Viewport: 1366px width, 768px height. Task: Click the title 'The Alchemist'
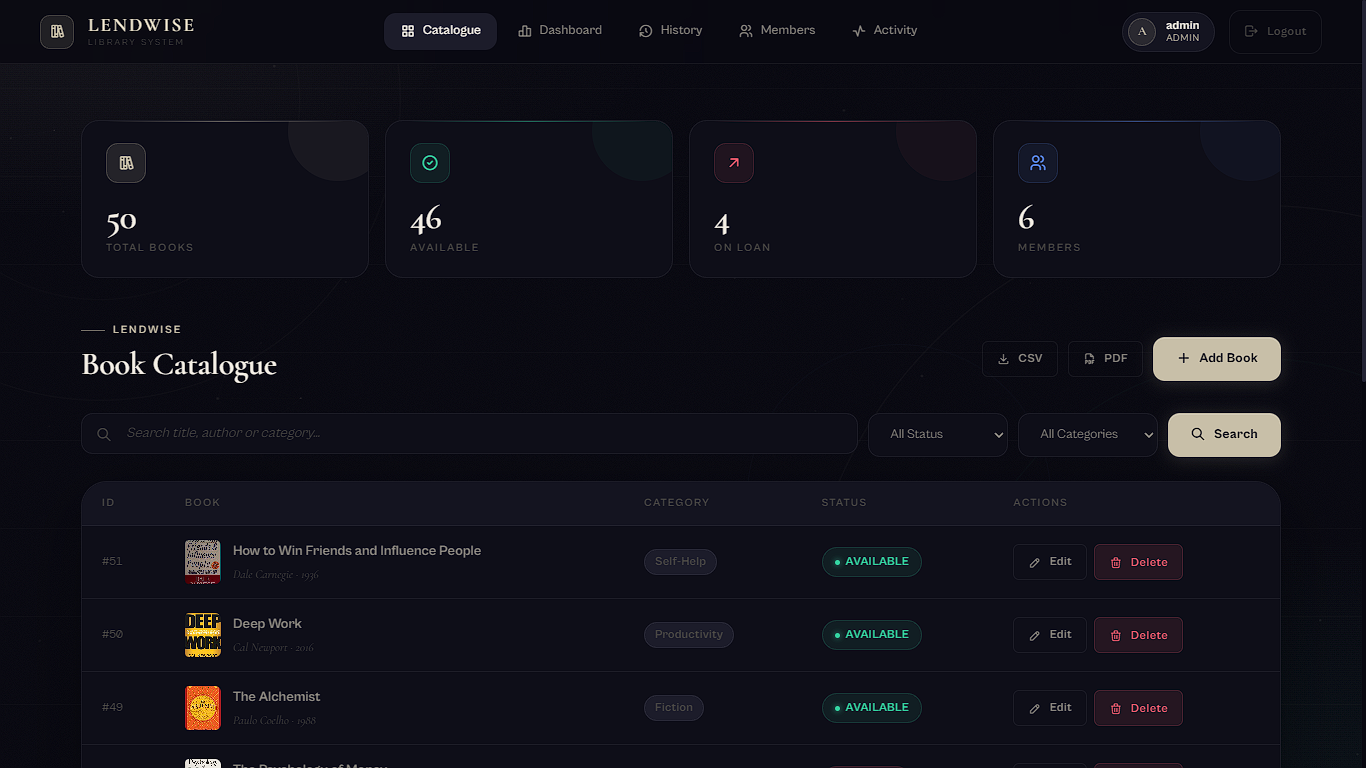tap(277, 697)
